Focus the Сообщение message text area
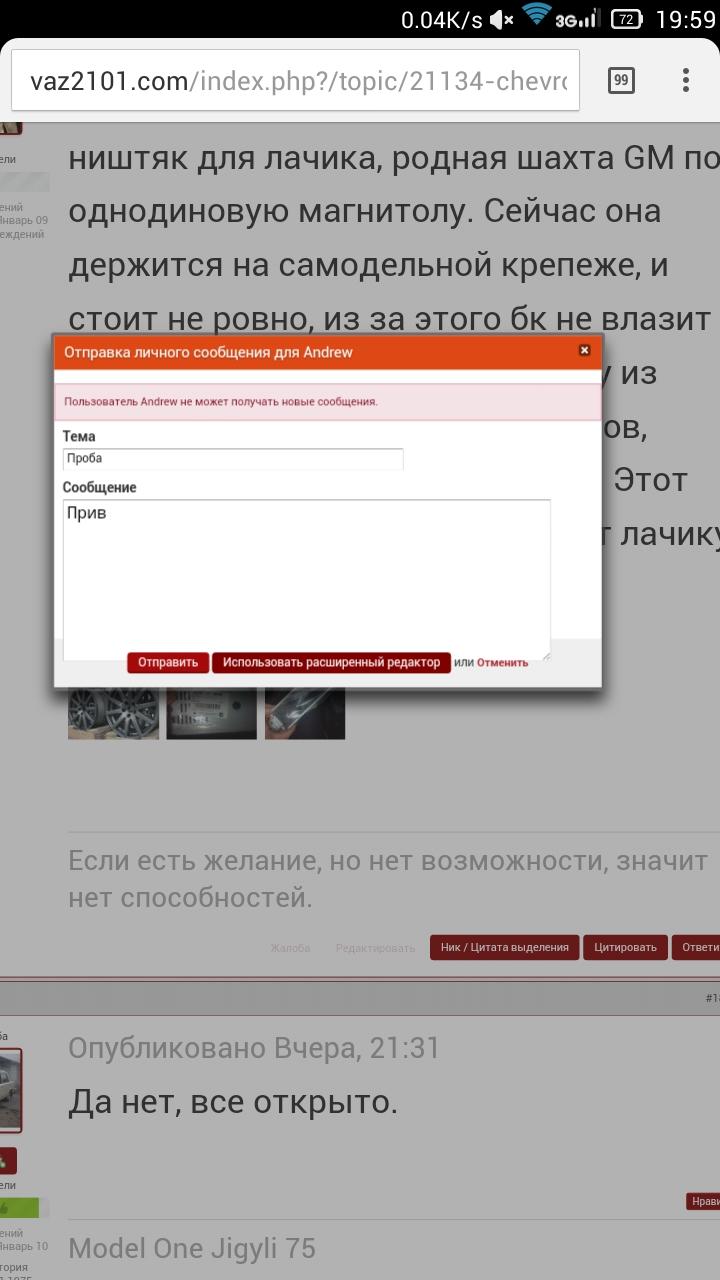Screen dimensions: 720x1280 click(x=307, y=579)
